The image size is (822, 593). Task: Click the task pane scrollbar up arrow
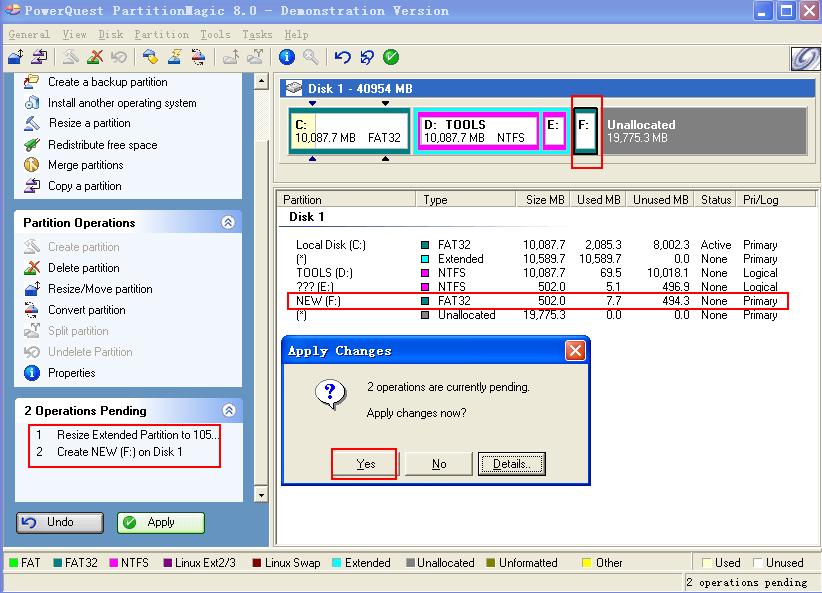261,81
